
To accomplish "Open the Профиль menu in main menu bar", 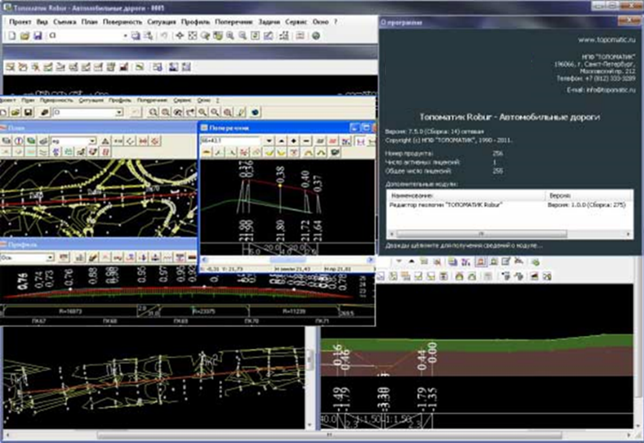I will pos(196,22).
